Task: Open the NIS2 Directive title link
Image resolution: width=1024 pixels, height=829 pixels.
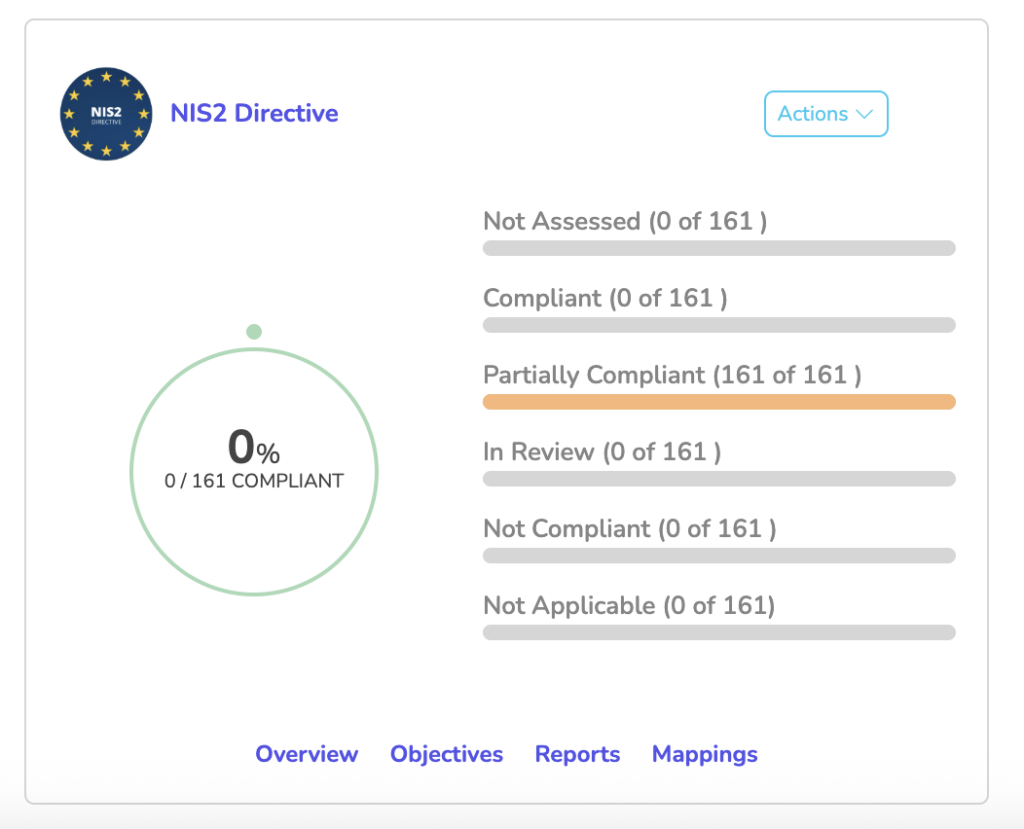Action: click(x=254, y=113)
